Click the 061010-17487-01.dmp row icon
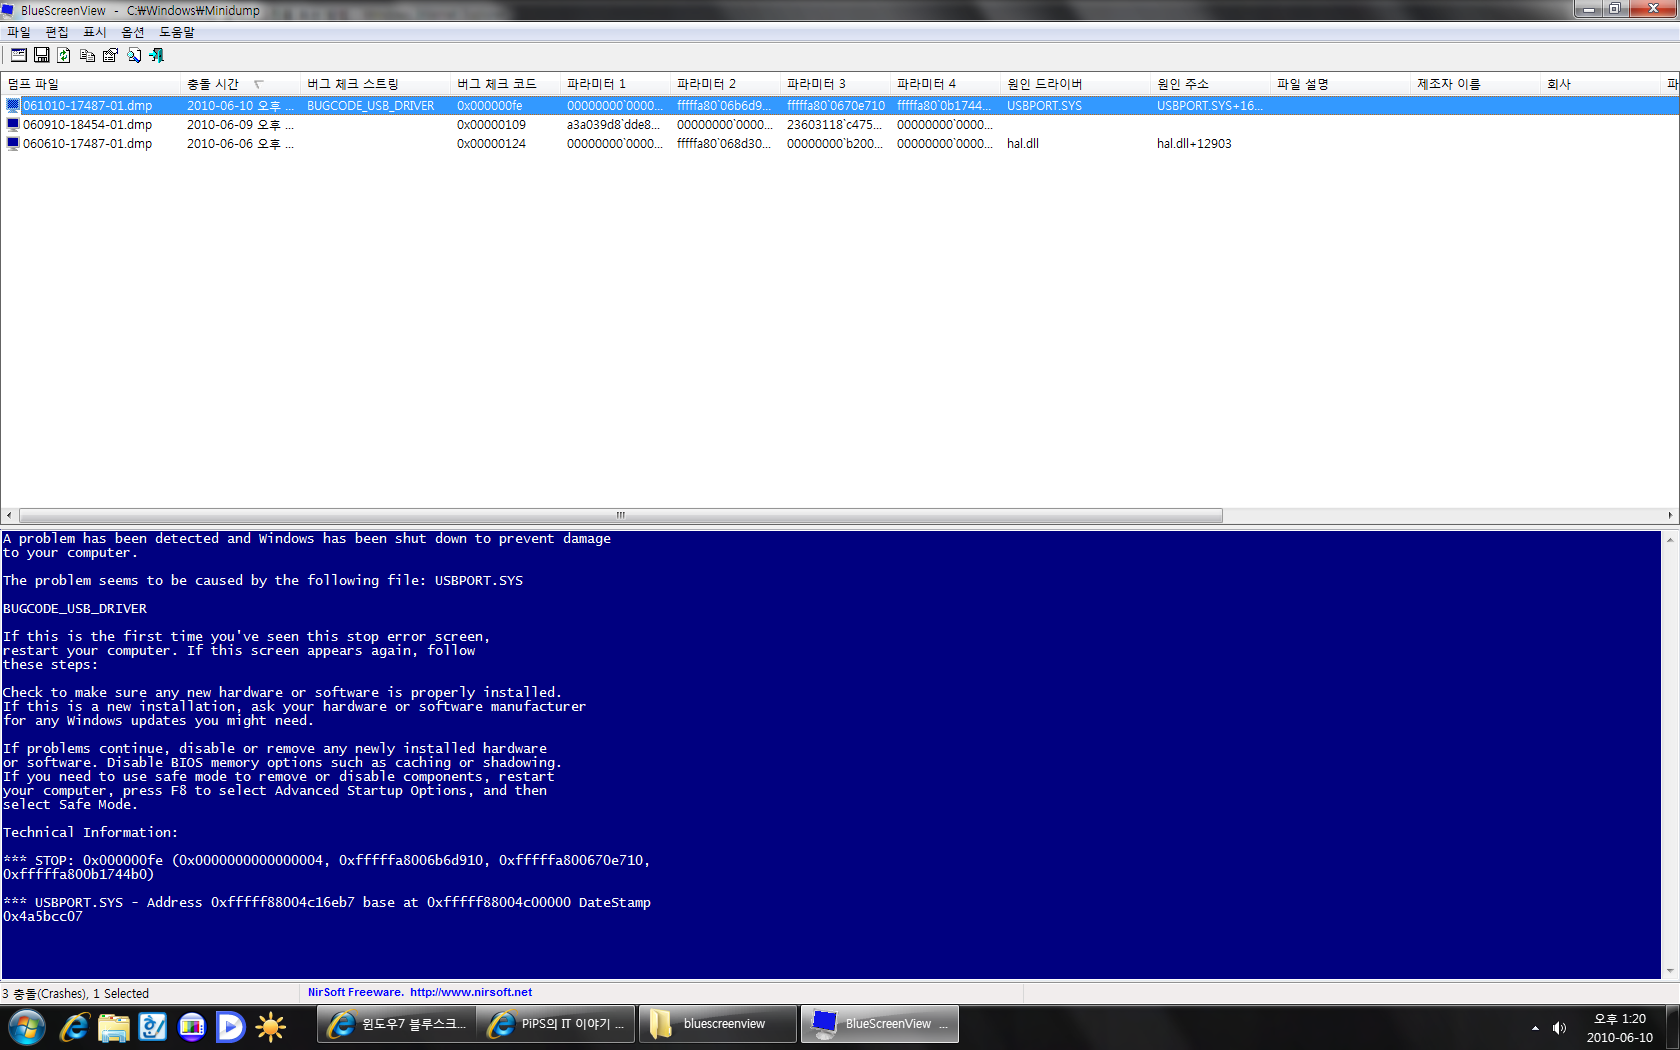 [13, 105]
